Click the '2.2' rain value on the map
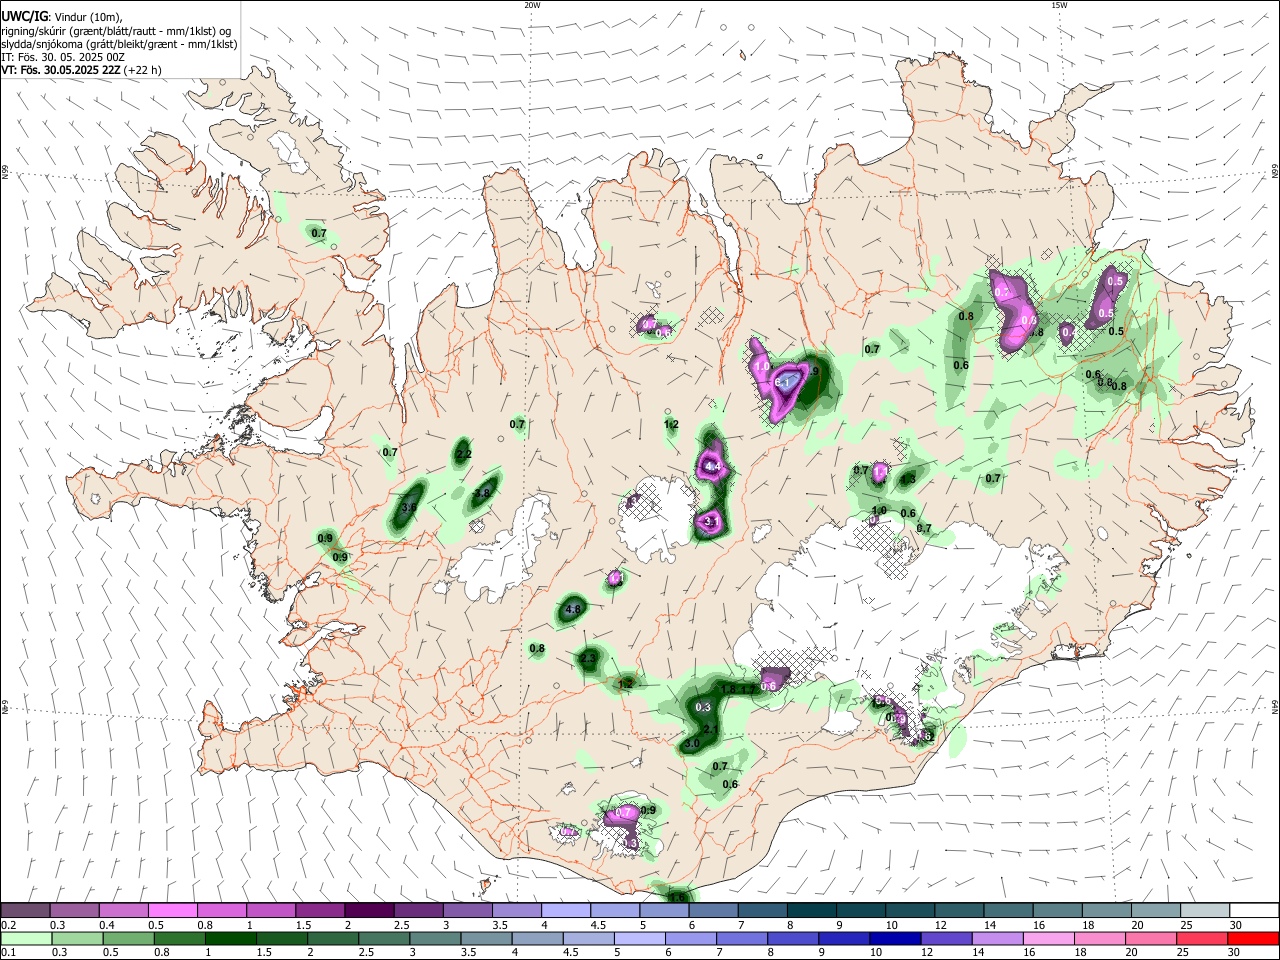This screenshot has width=1280, height=960. (463, 454)
